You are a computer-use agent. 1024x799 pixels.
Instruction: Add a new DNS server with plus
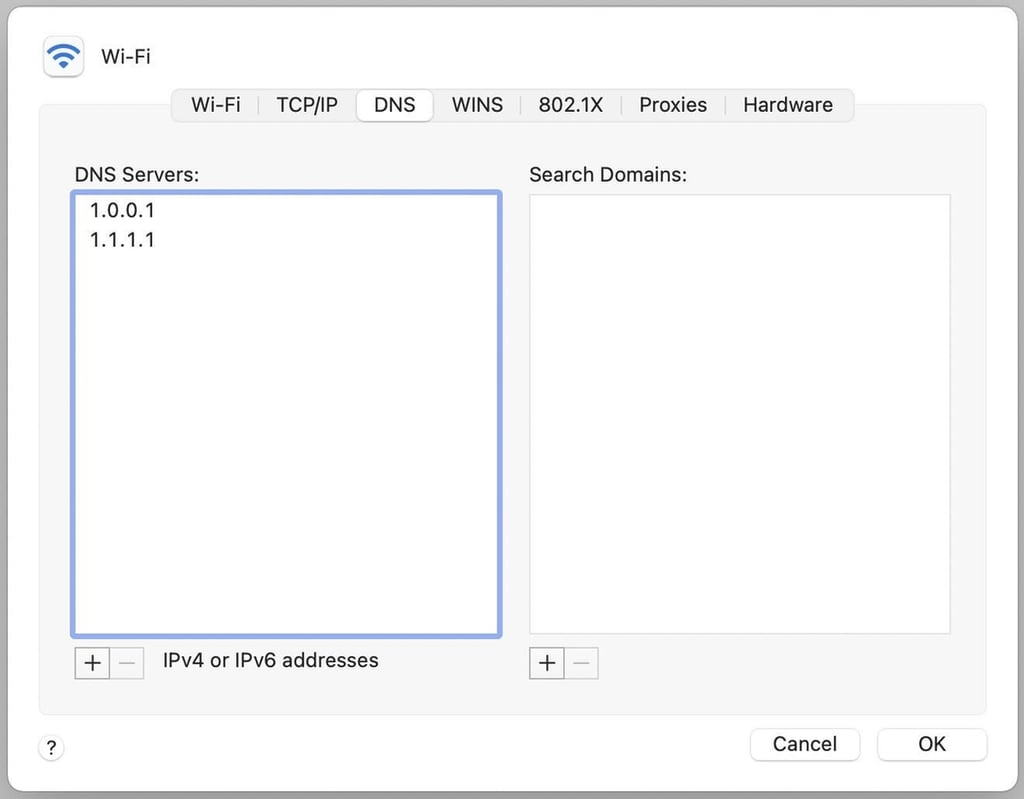[x=92, y=663]
